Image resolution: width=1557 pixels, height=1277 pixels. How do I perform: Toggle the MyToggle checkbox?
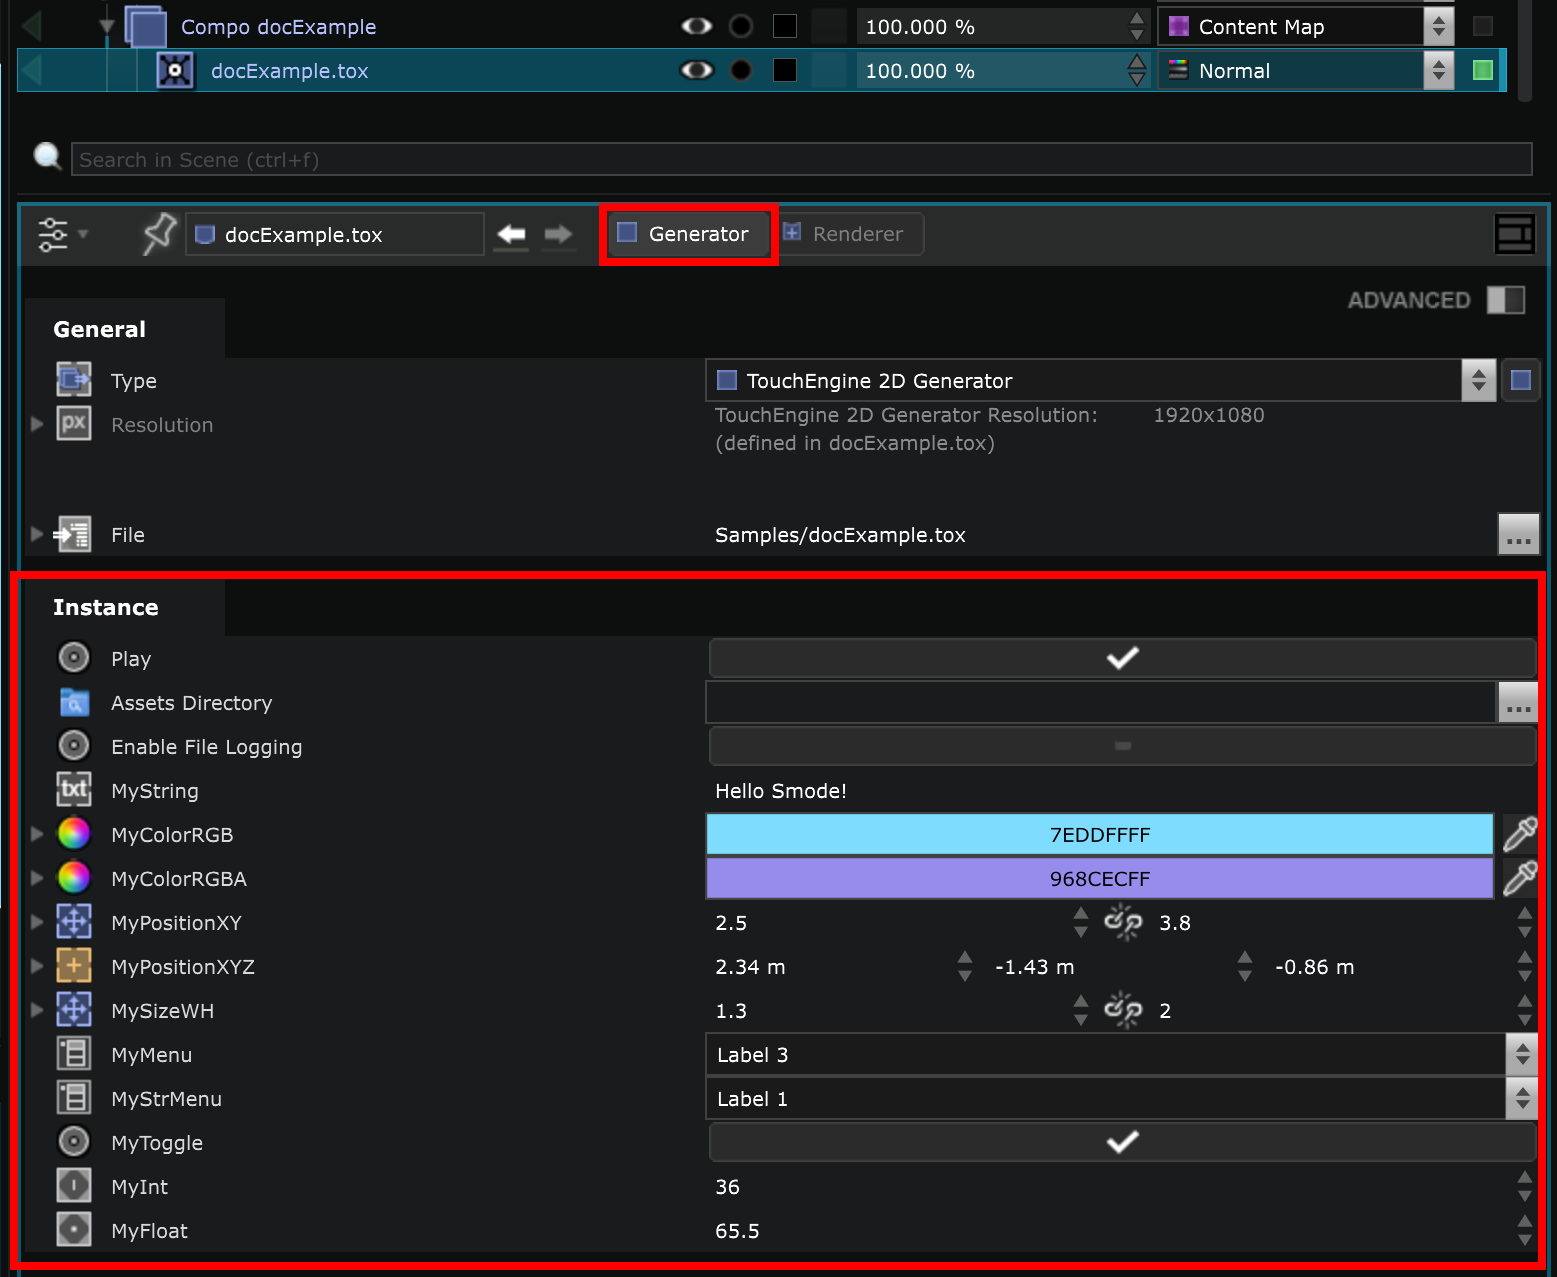tap(1122, 1142)
